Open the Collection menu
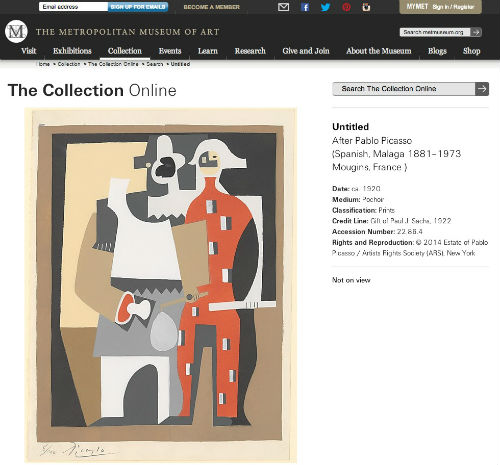This screenshot has width=500, height=465. (125, 51)
